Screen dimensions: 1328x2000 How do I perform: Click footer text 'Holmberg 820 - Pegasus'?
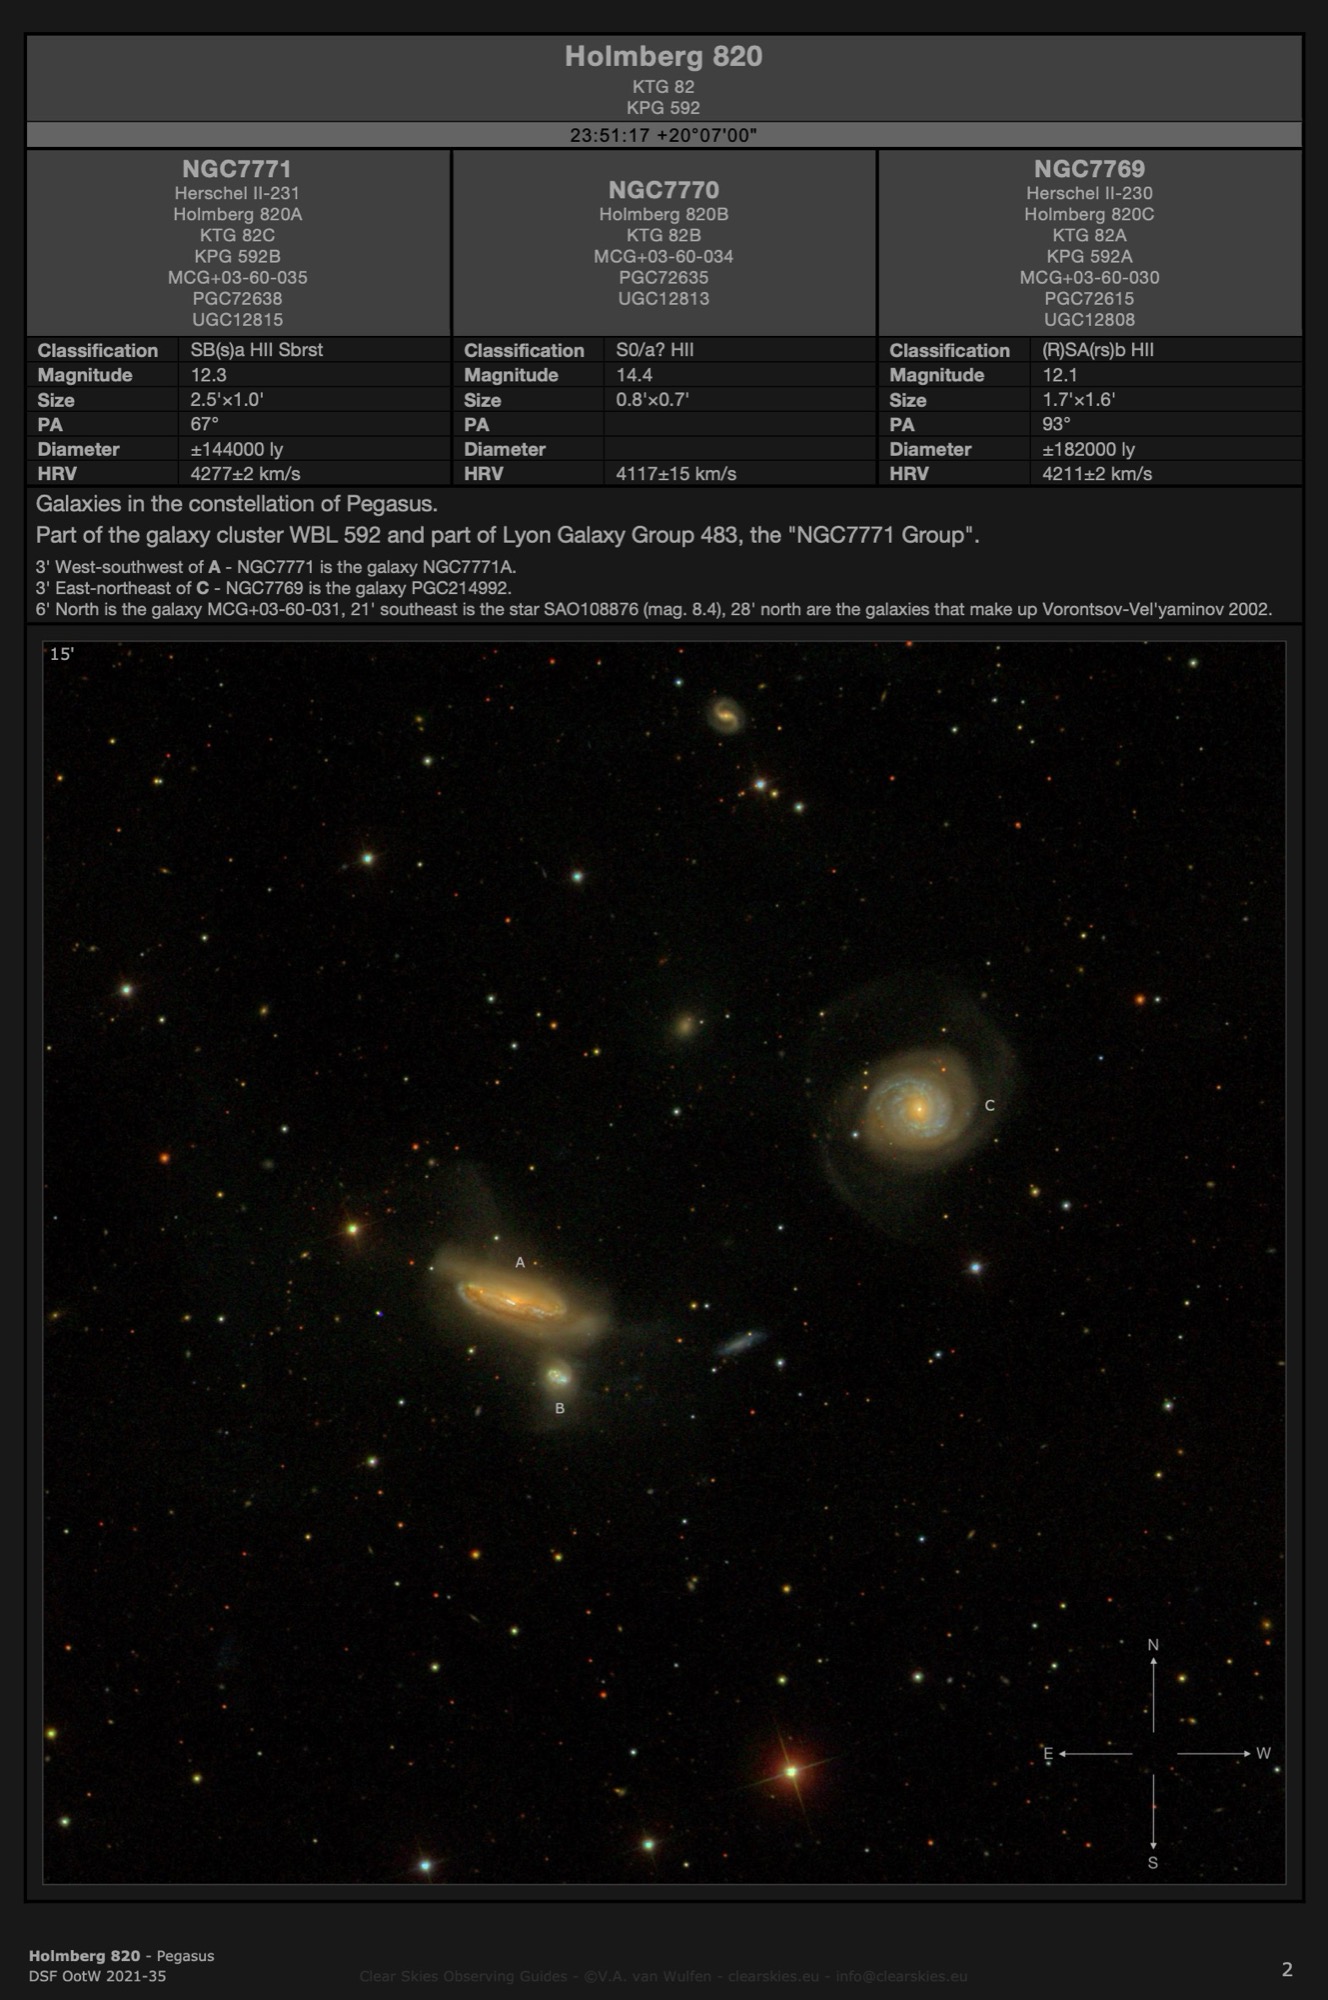point(121,1956)
